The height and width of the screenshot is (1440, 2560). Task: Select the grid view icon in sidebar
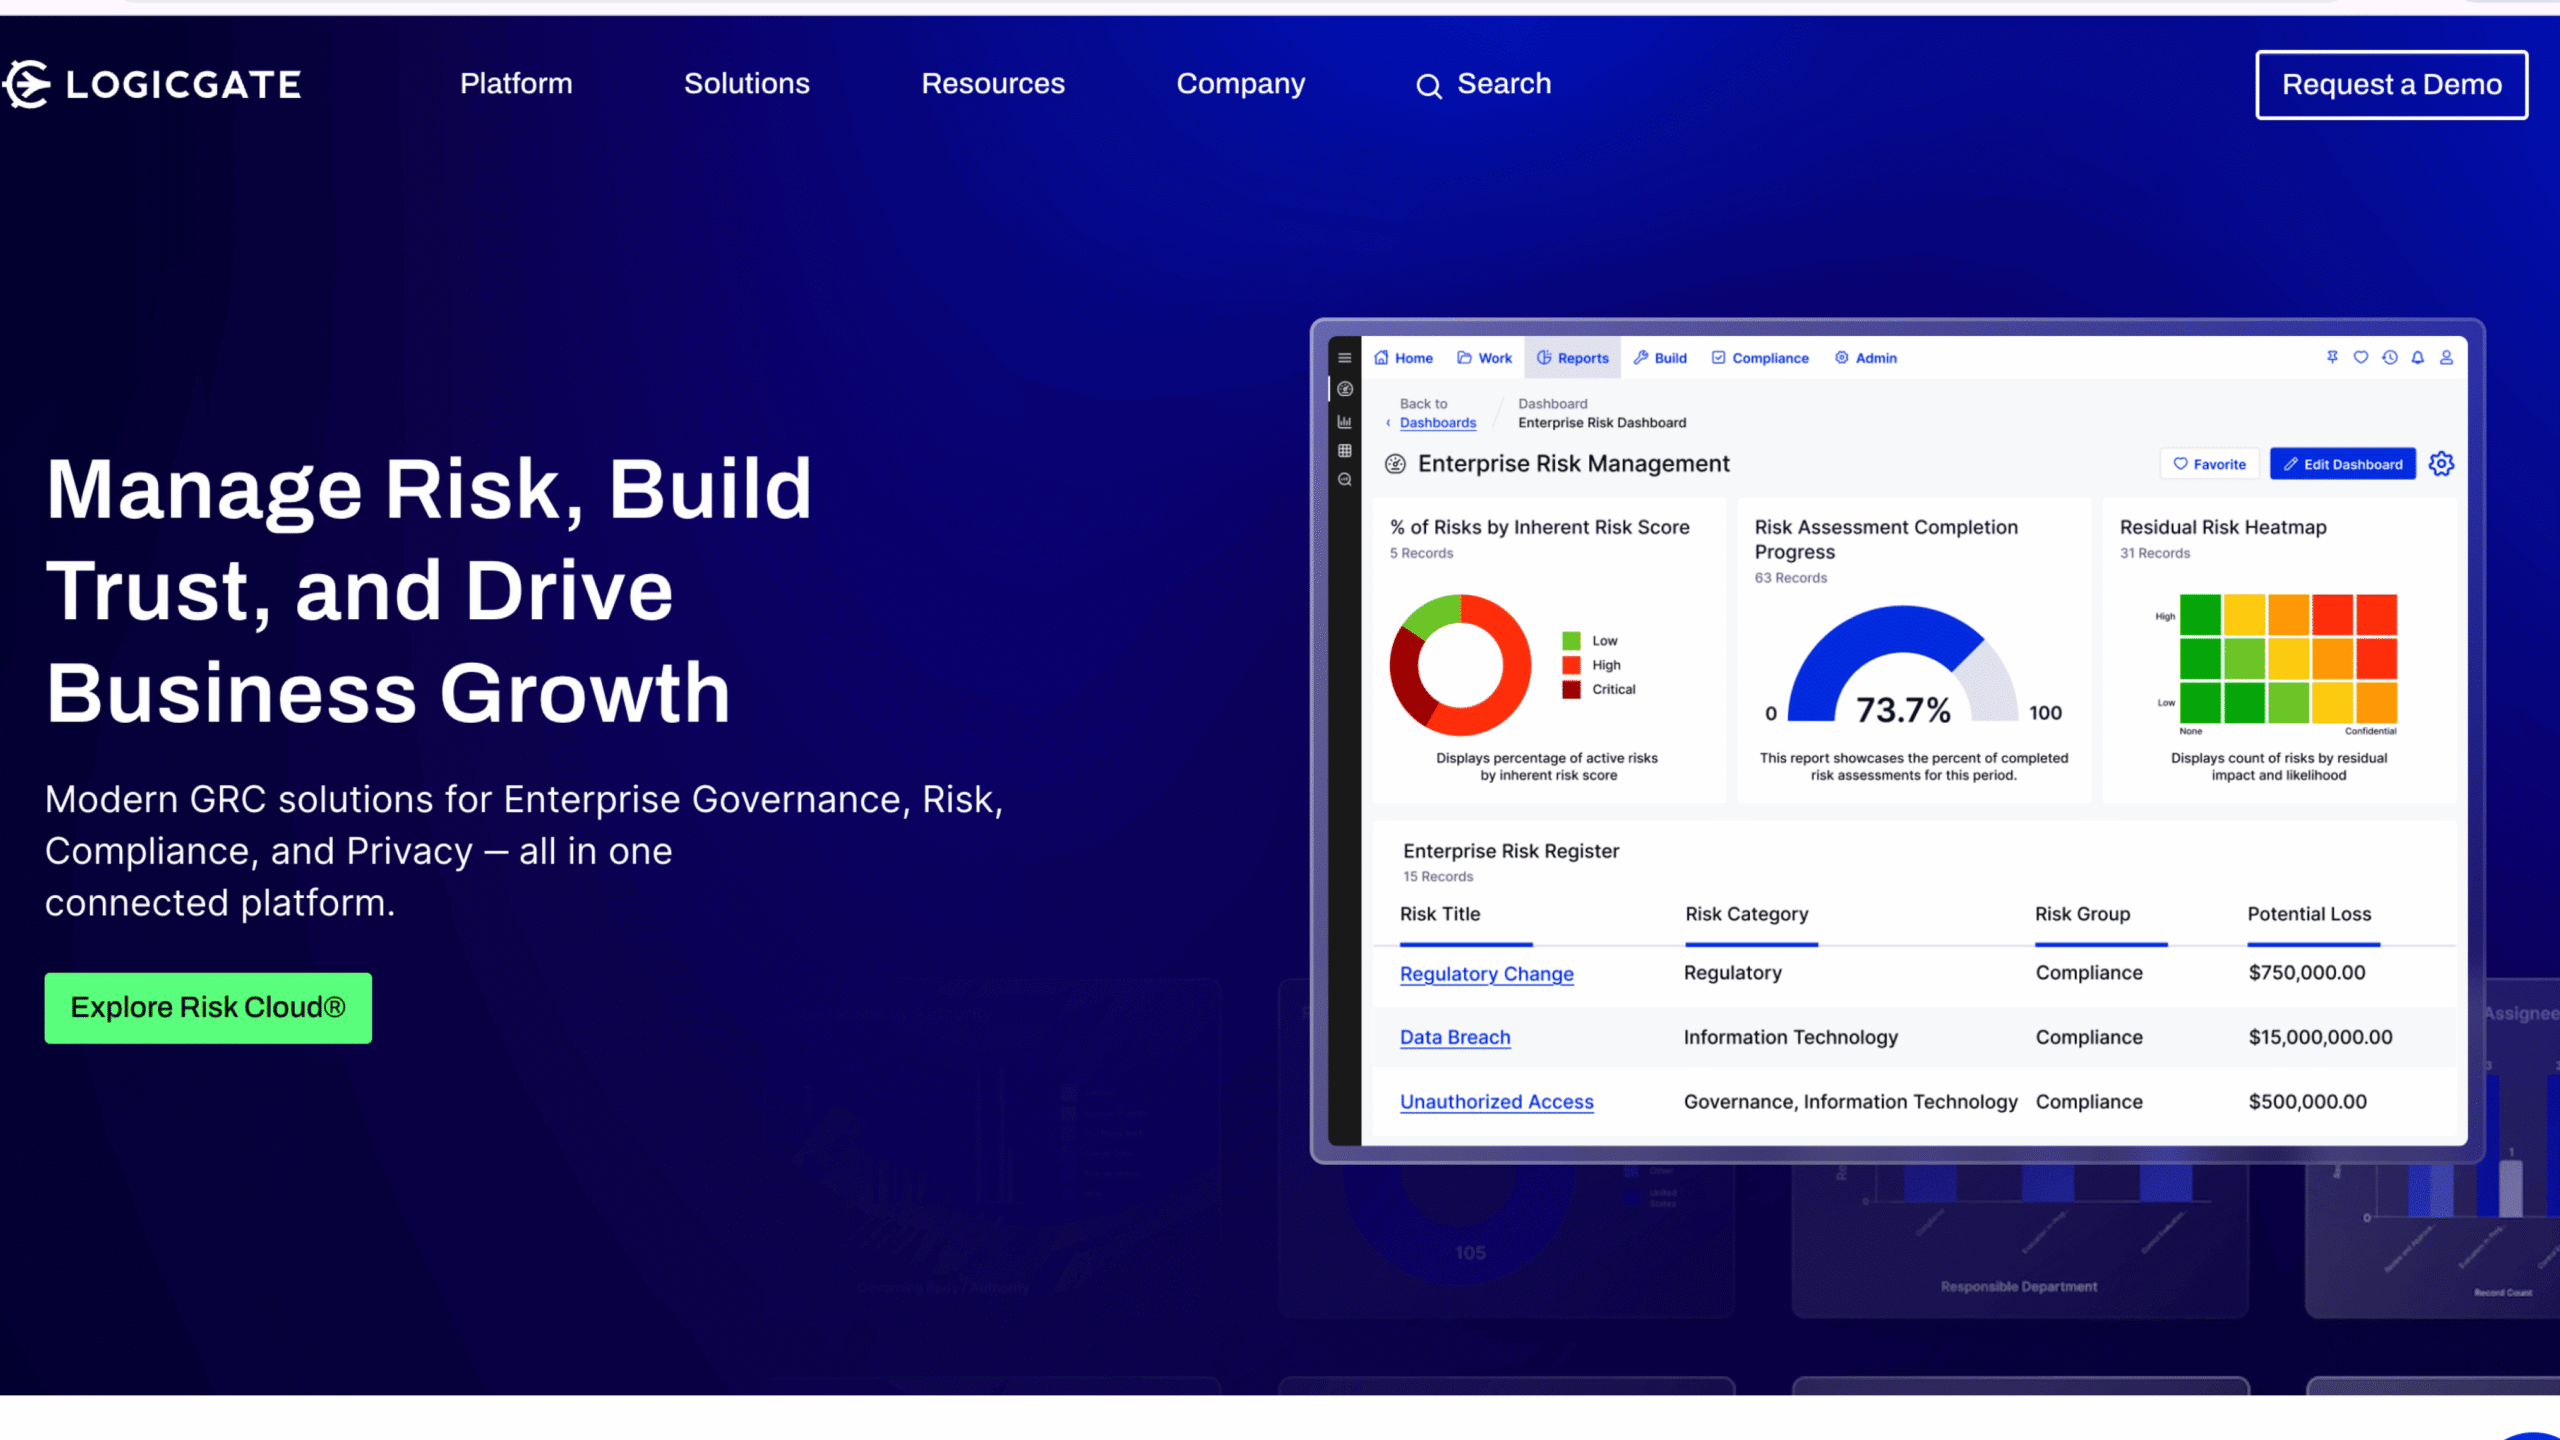click(1344, 450)
